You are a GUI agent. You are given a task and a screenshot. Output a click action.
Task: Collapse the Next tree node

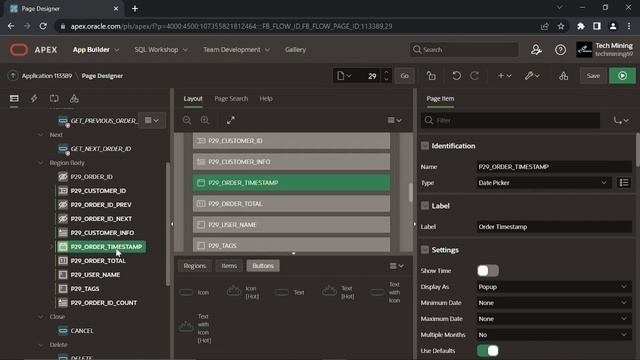(x=40, y=135)
